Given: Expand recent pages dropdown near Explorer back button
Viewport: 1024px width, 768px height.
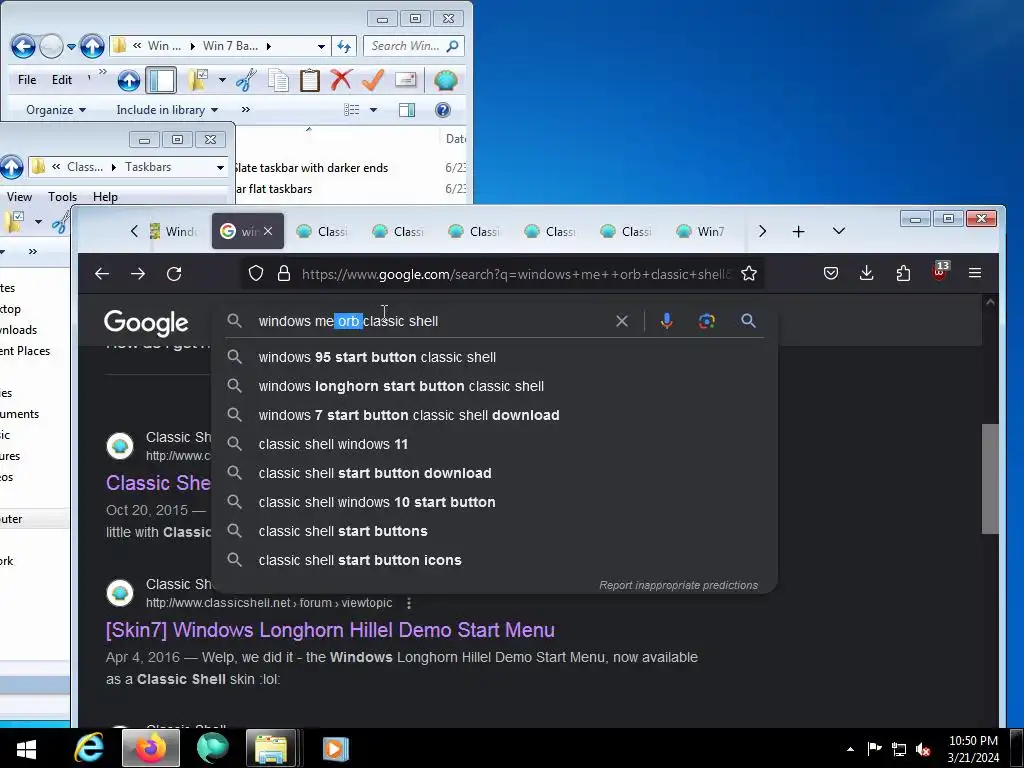Looking at the screenshot, I should tap(71, 46).
